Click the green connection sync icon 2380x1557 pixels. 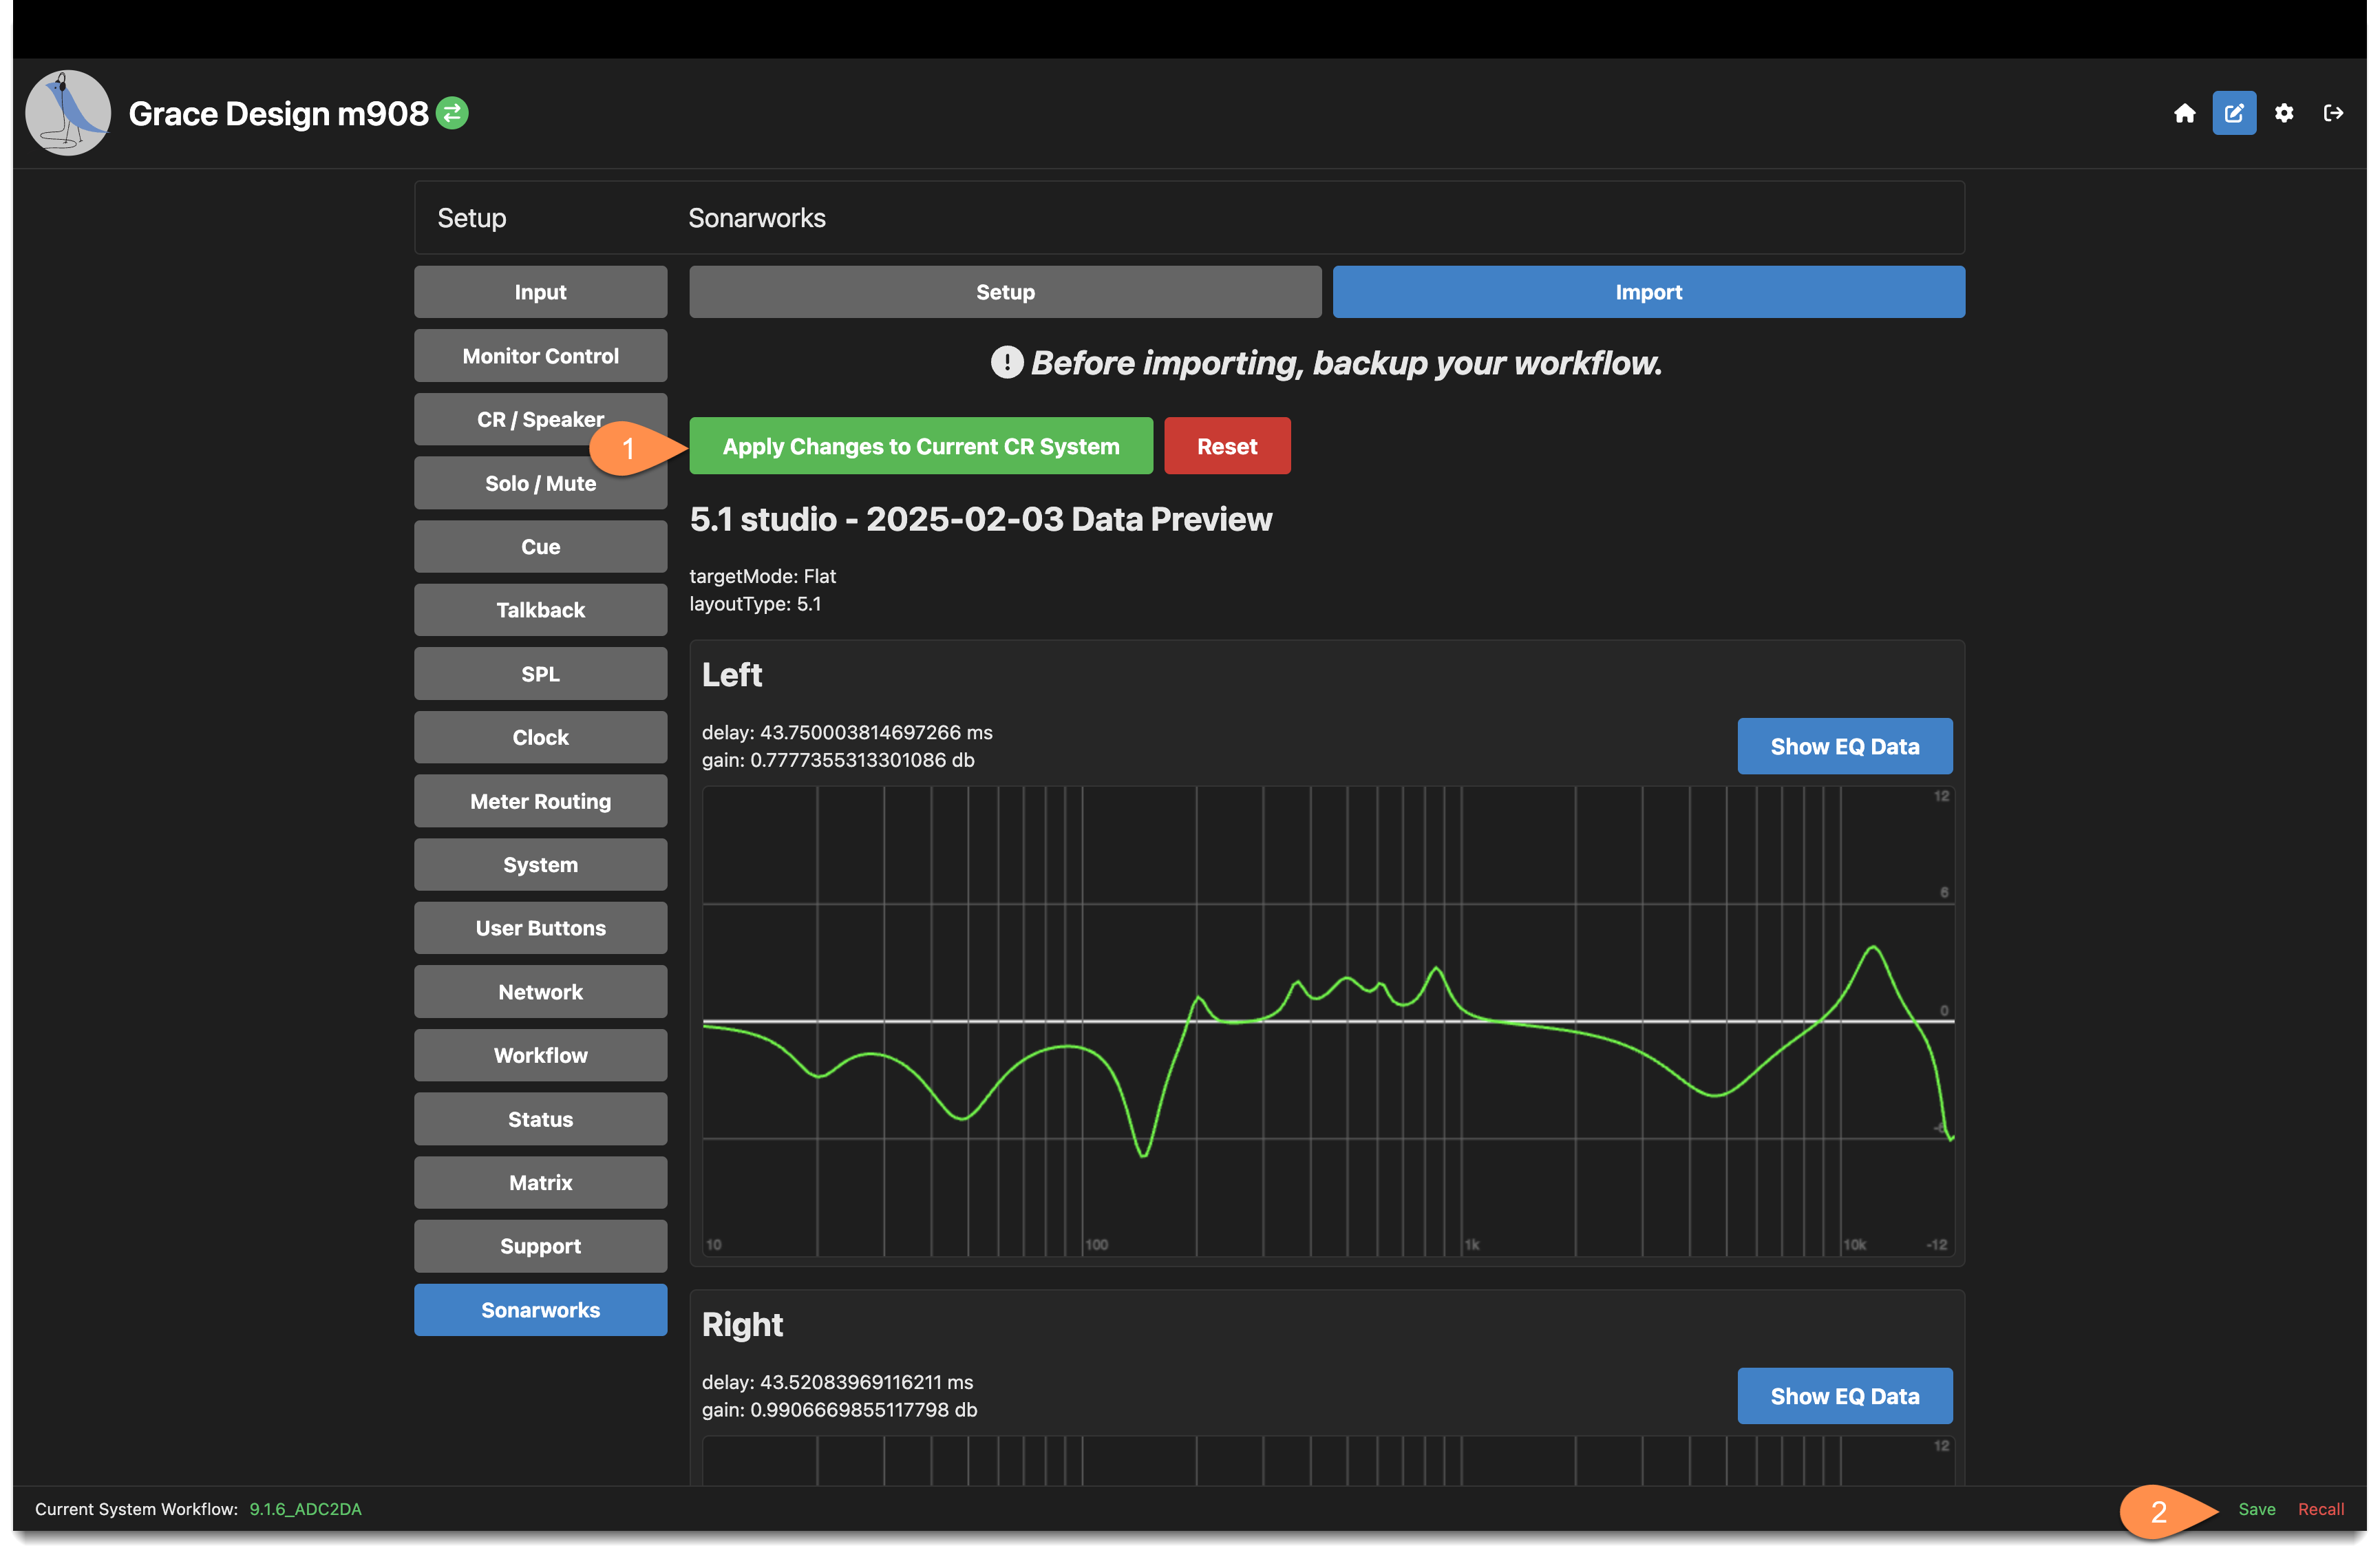point(453,113)
